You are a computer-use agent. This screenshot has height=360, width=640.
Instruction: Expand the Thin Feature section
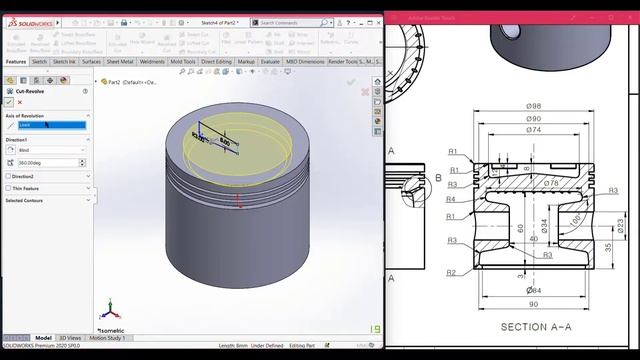(88, 188)
